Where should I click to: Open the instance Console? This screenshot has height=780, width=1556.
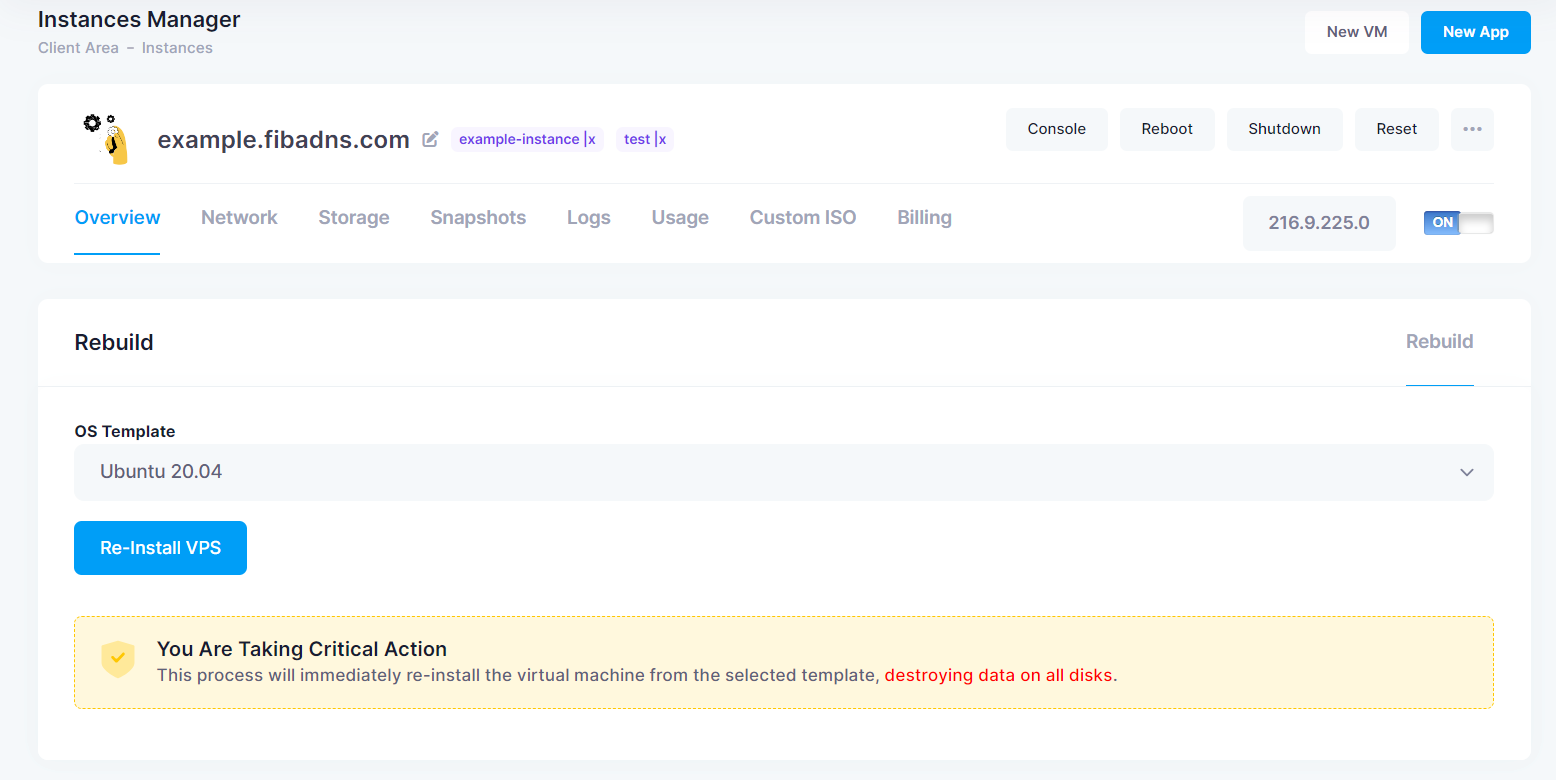[x=1056, y=129]
